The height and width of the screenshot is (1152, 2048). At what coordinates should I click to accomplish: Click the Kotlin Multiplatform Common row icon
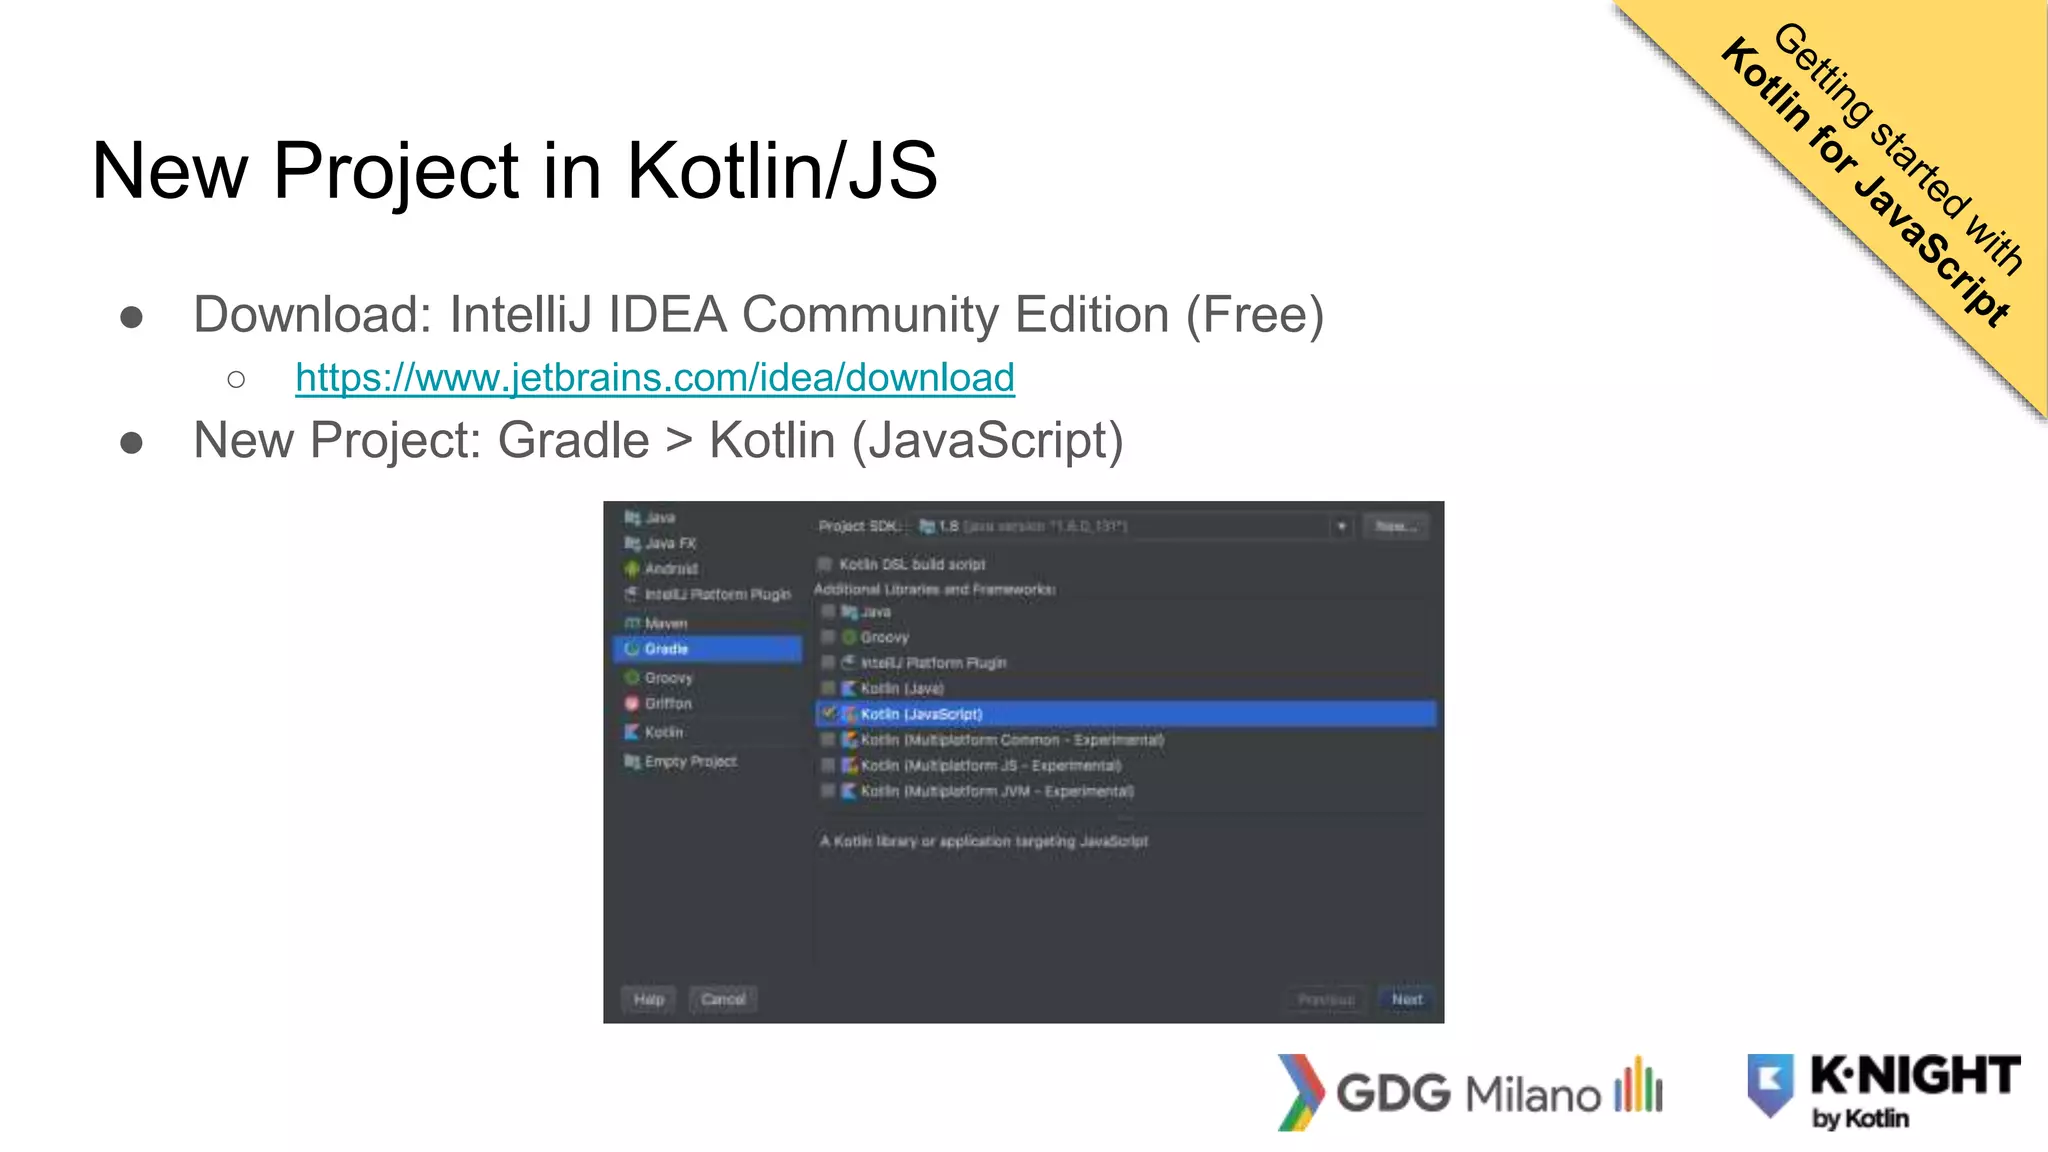click(x=849, y=740)
